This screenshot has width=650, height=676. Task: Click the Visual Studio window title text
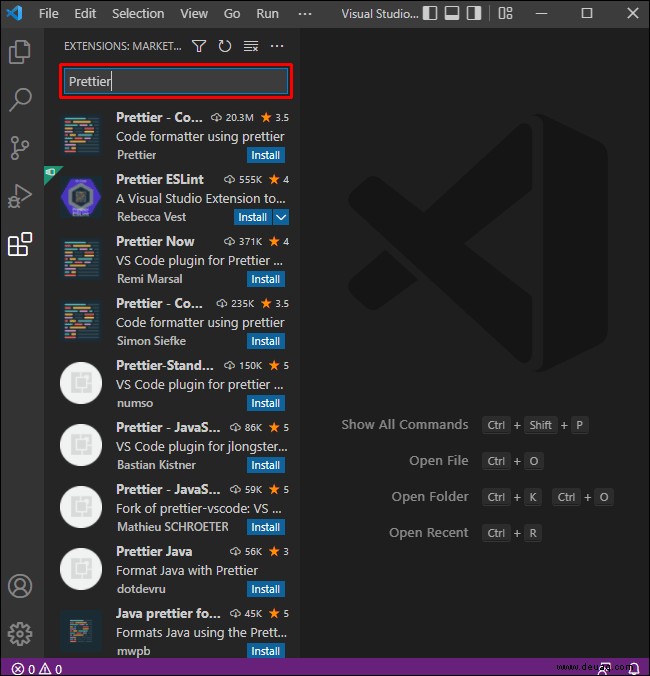[380, 14]
